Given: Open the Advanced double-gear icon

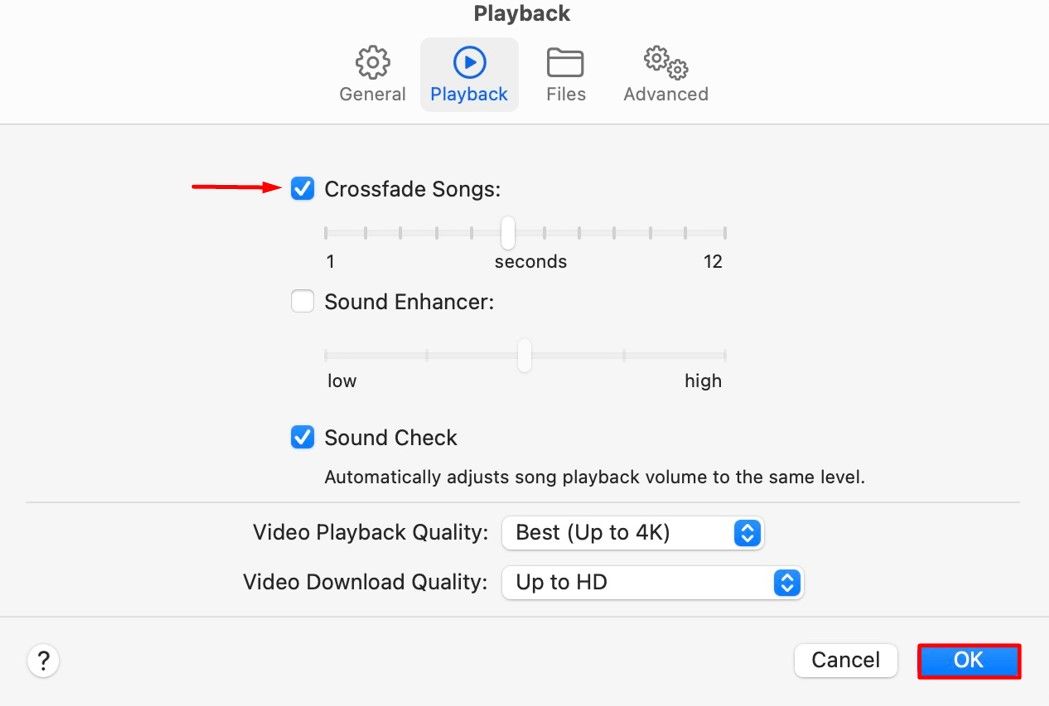Looking at the screenshot, I should point(666,63).
